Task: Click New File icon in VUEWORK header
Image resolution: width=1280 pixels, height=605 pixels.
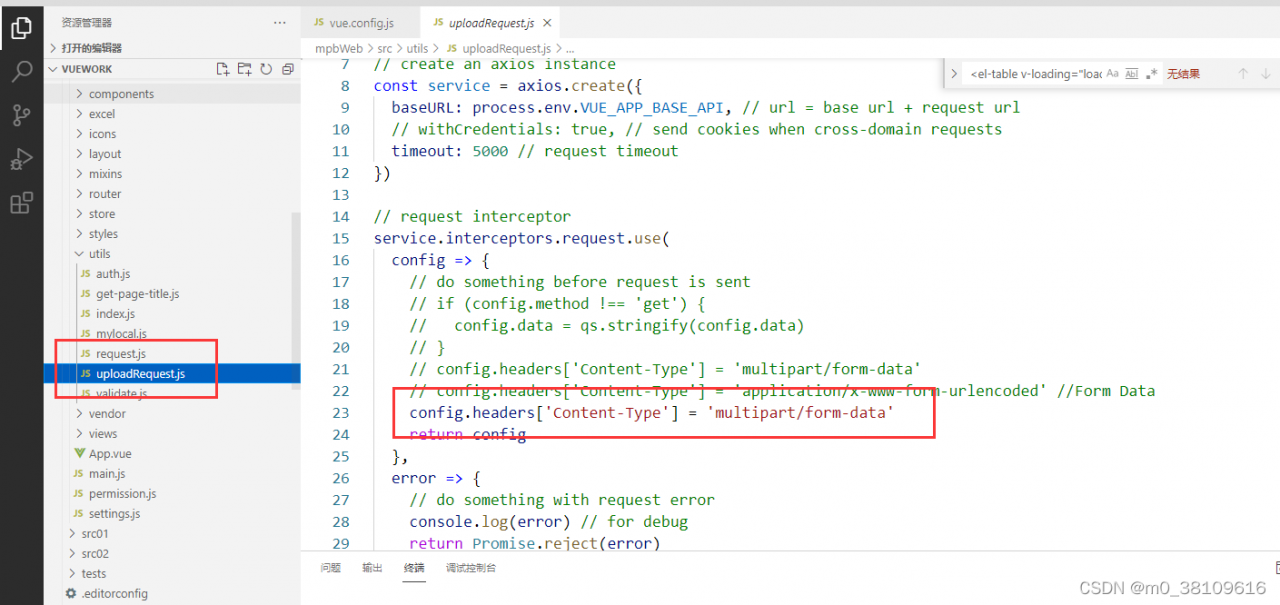Action: (223, 69)
